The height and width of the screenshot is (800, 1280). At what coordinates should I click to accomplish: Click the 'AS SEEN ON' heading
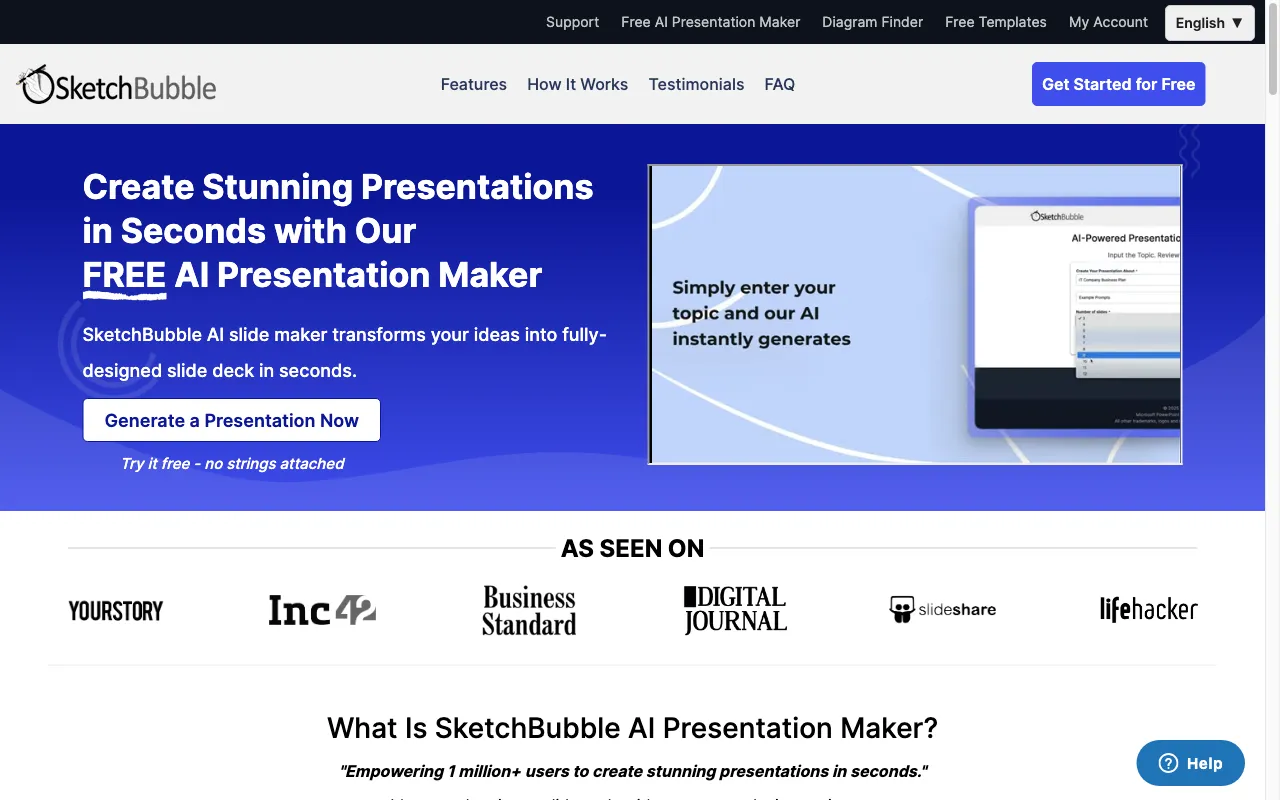[632, 548]
